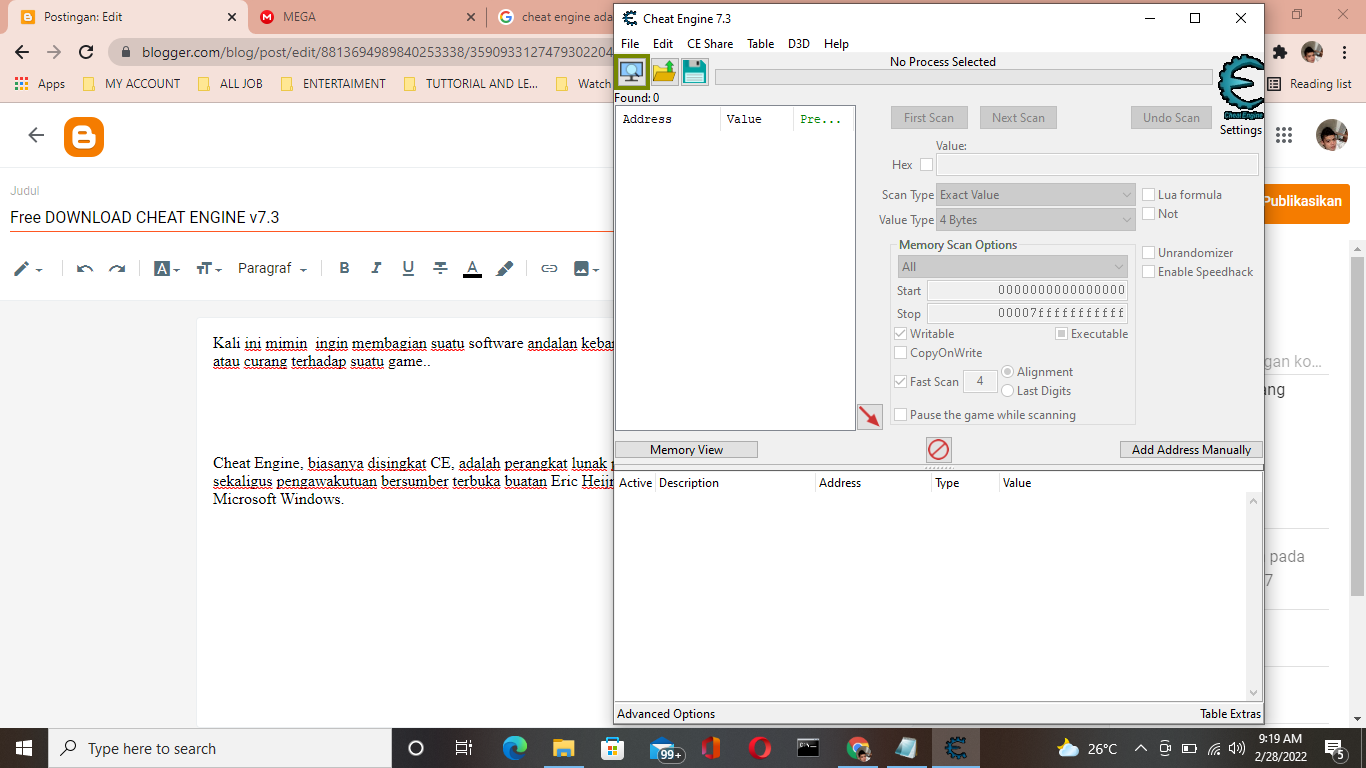
Task: Click the floppy disk save icon
Action: coord(694,71)
